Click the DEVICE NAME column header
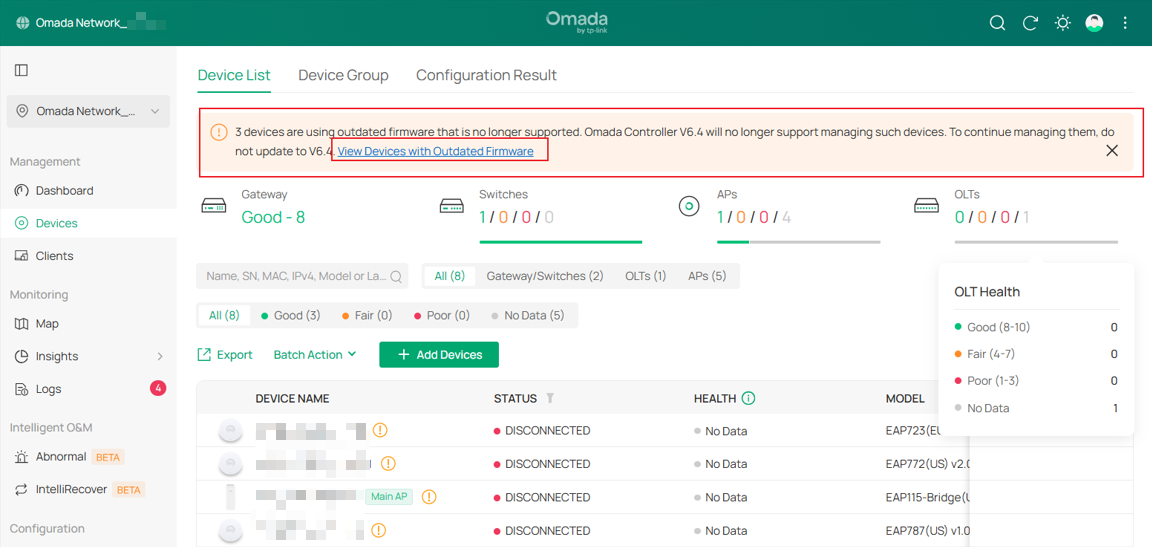This screenshot has width=1152, height=547. 292,399
